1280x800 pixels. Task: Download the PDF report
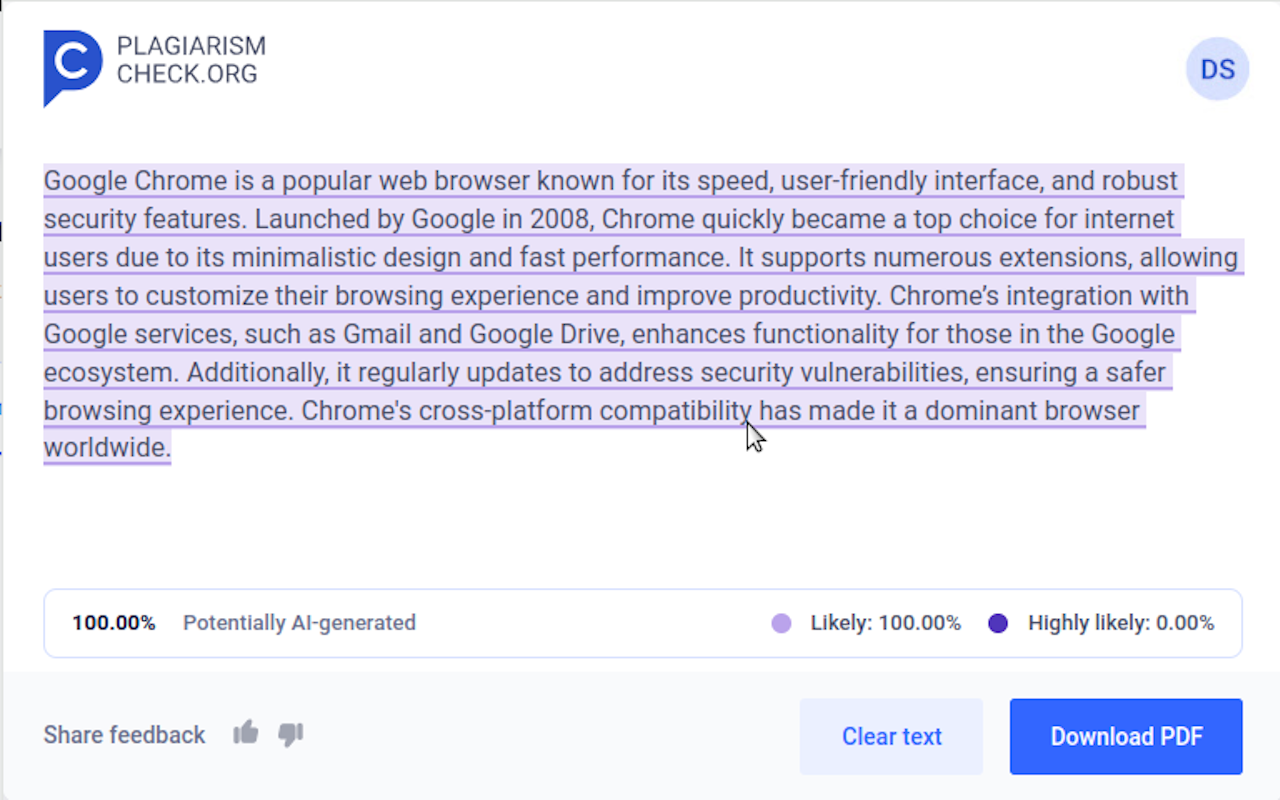tap(1126, 737)
